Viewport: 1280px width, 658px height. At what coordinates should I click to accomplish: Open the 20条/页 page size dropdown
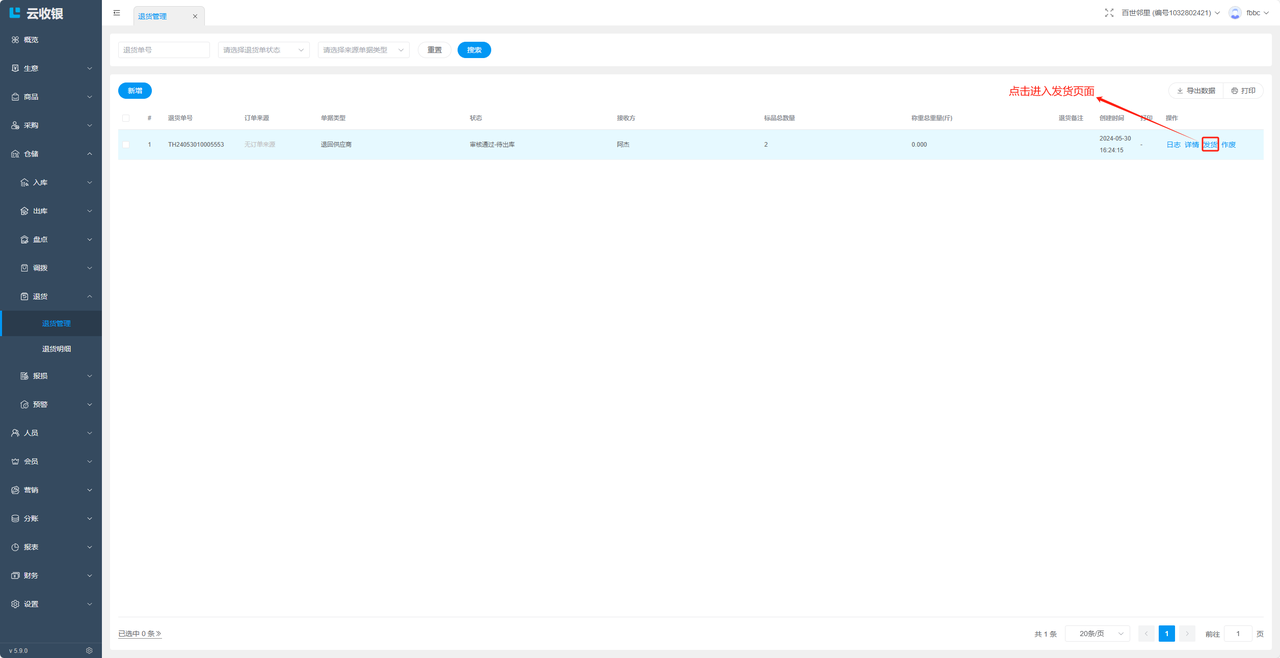click(x=1097, y=634)
